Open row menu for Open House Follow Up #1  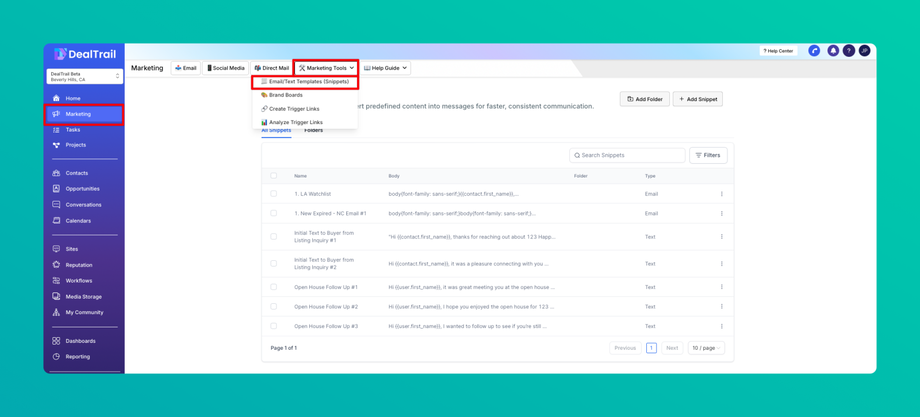[721, 287]
